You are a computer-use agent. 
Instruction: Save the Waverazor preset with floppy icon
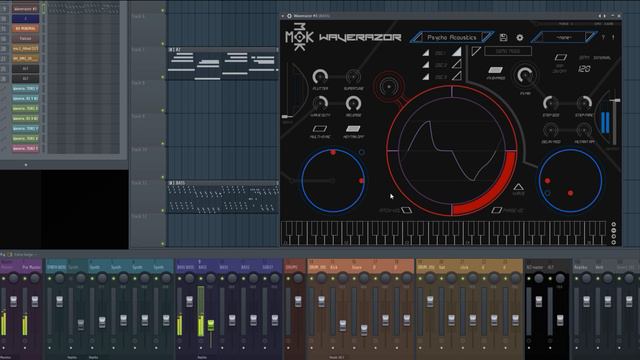click(503, 38)
